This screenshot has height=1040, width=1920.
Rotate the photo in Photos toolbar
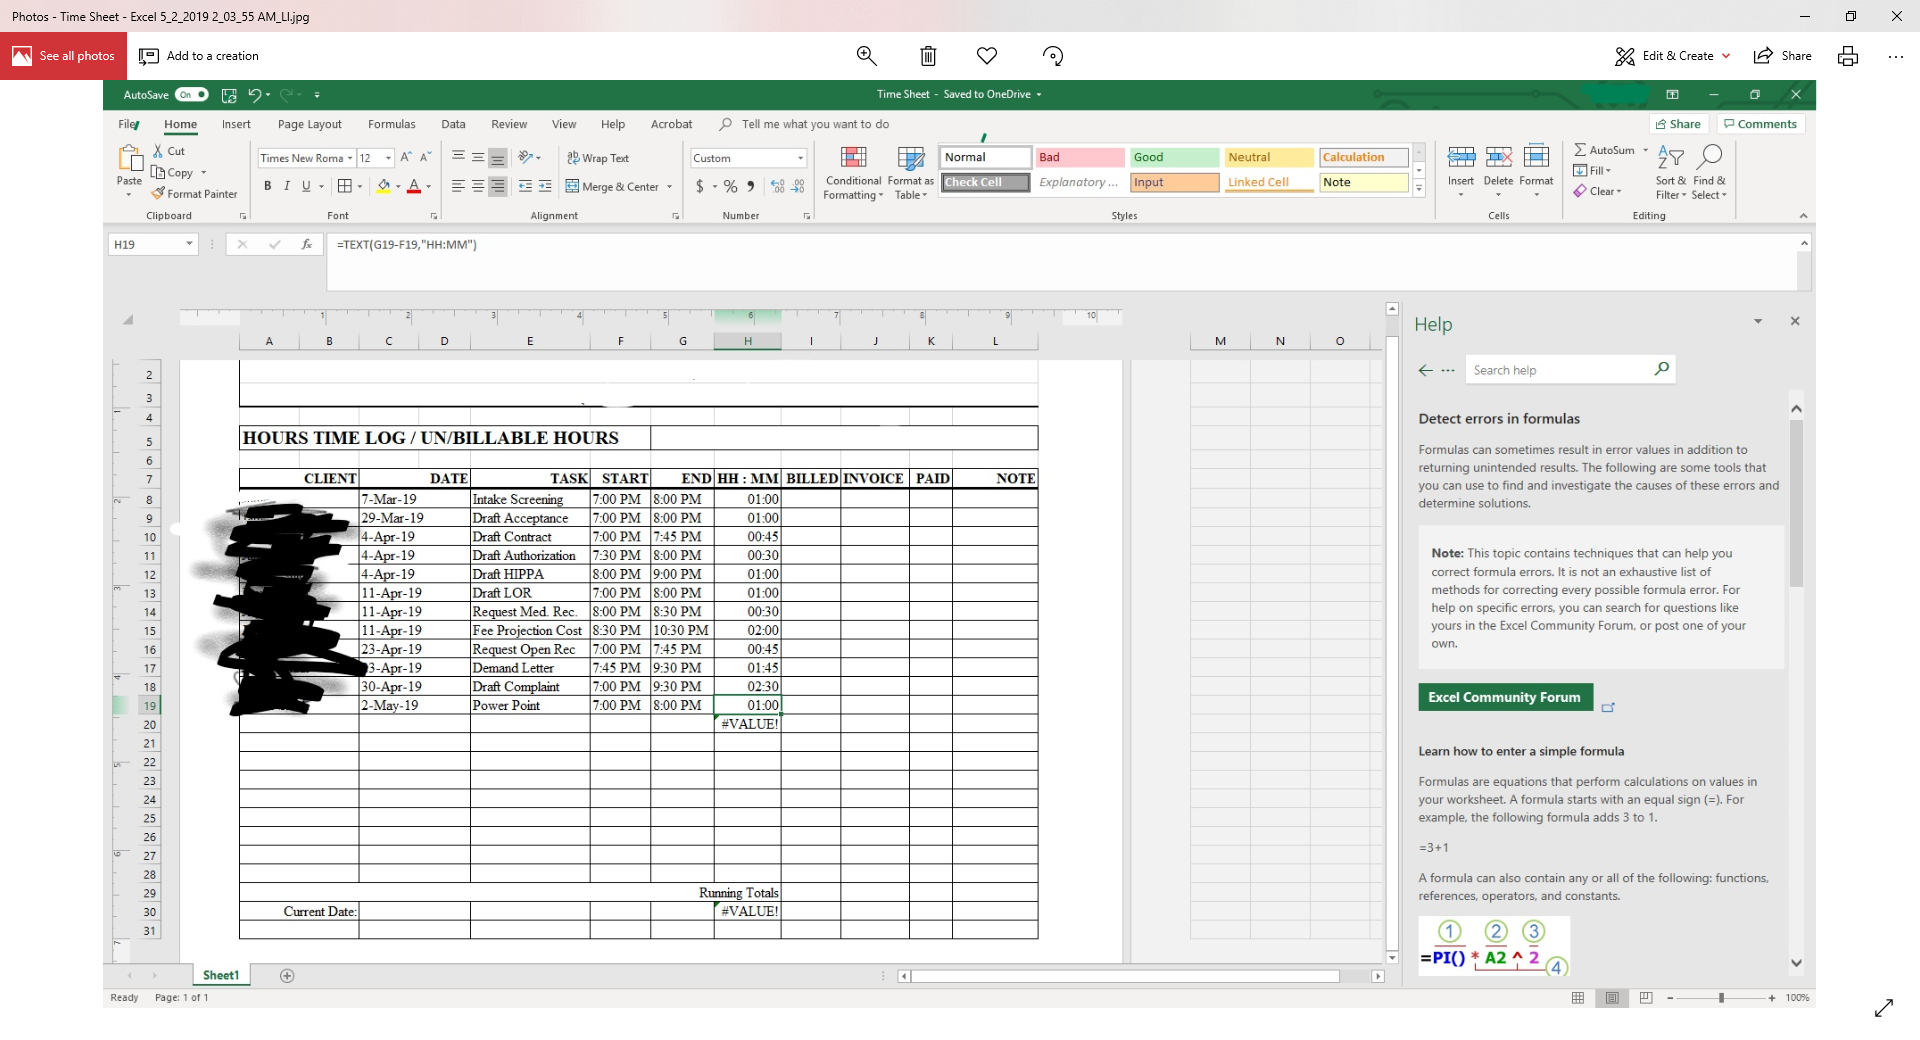coord(1053,56)
